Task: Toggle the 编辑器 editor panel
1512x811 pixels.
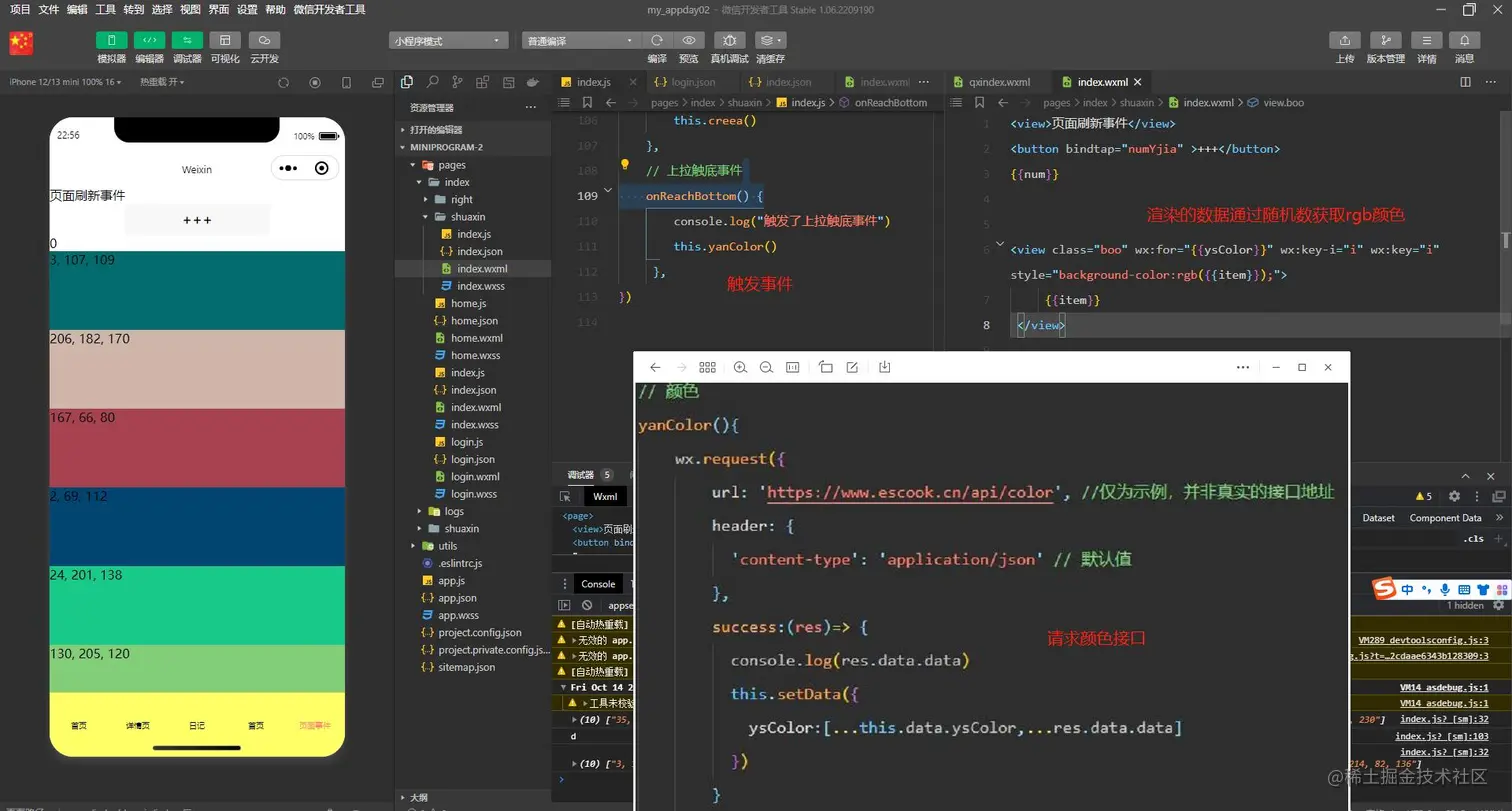Action: [149, 41]
